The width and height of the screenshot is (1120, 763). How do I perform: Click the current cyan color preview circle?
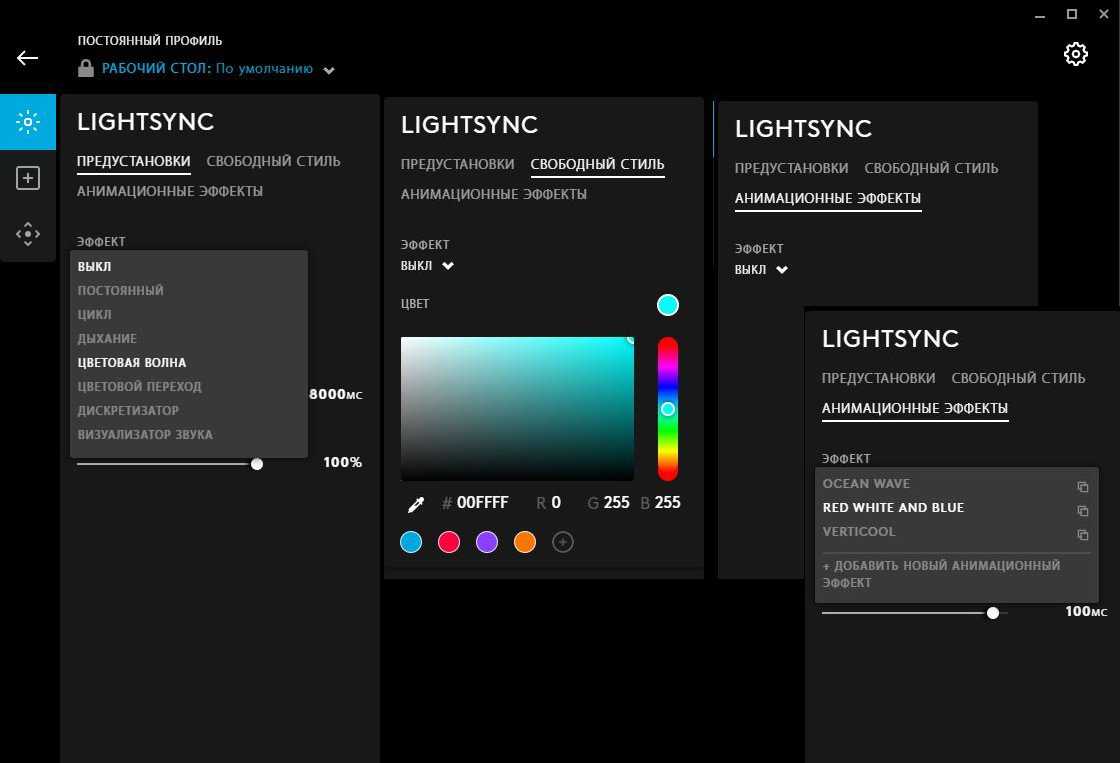[x=668, y=305]
